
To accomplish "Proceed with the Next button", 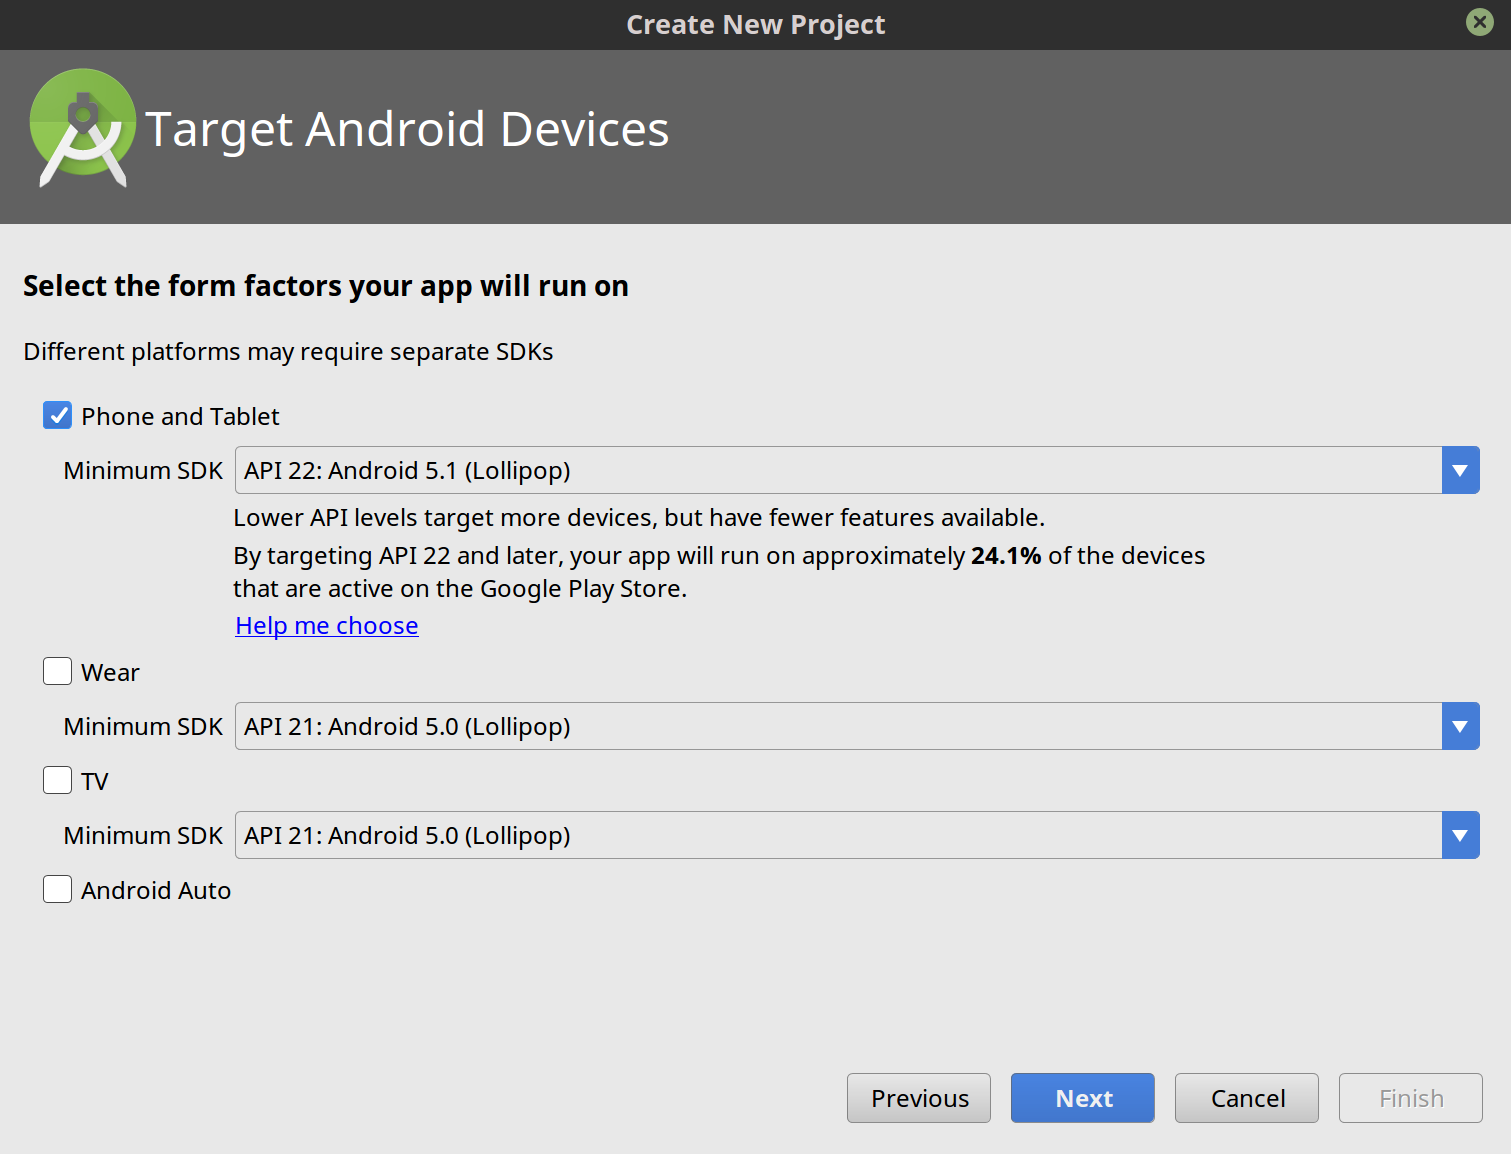I will click(1083, 1098).
